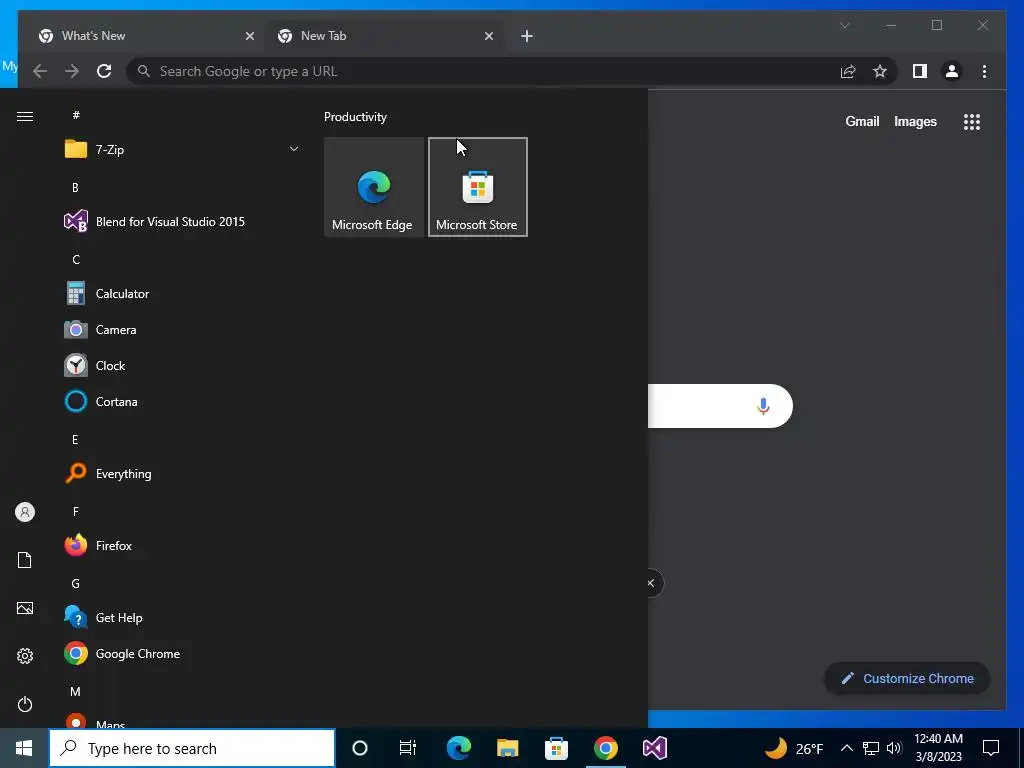Open the weather widget showing 26°F

[x=793, y=748]
